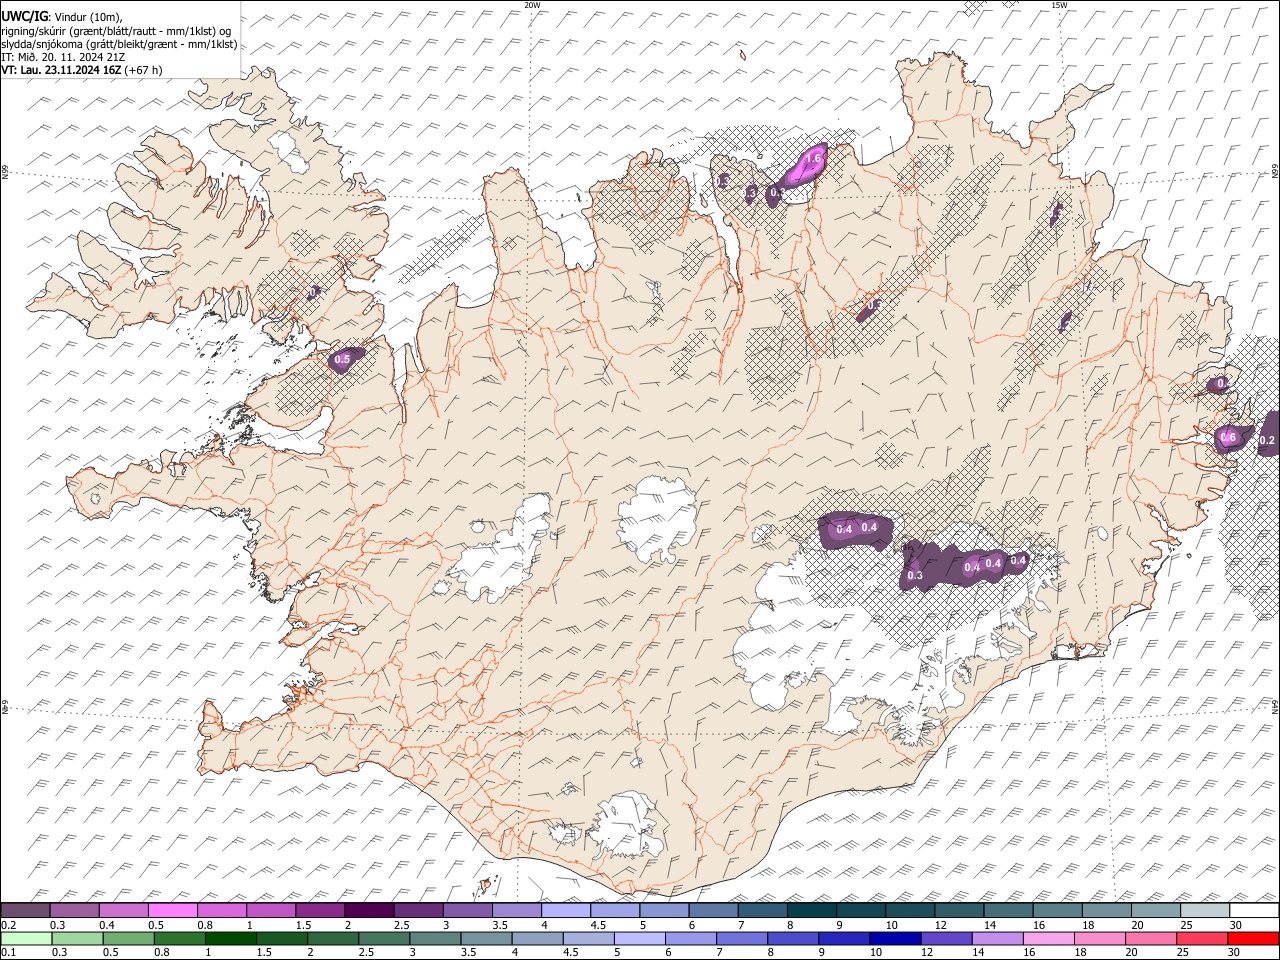Click the '0.5' value label in the Westfjords area
Viewport: 1280px width, 960px height.
click(342, 359)
